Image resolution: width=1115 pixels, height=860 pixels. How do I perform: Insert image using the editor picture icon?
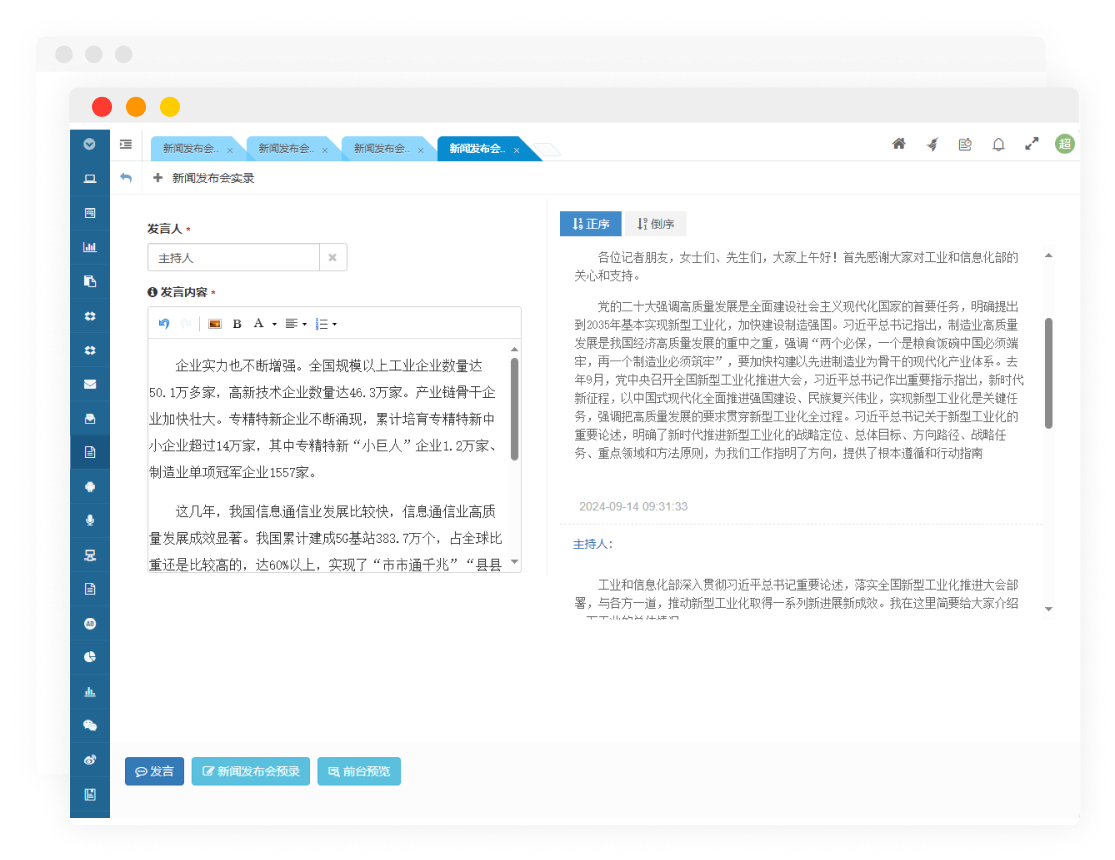(214, 324)
